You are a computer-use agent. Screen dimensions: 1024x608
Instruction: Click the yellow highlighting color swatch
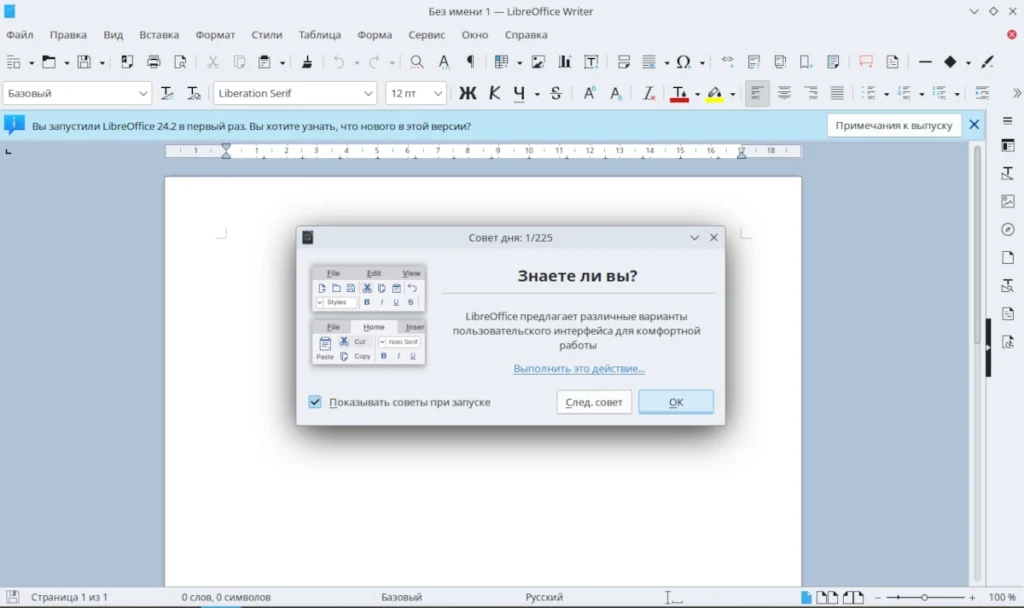(714, 93)
